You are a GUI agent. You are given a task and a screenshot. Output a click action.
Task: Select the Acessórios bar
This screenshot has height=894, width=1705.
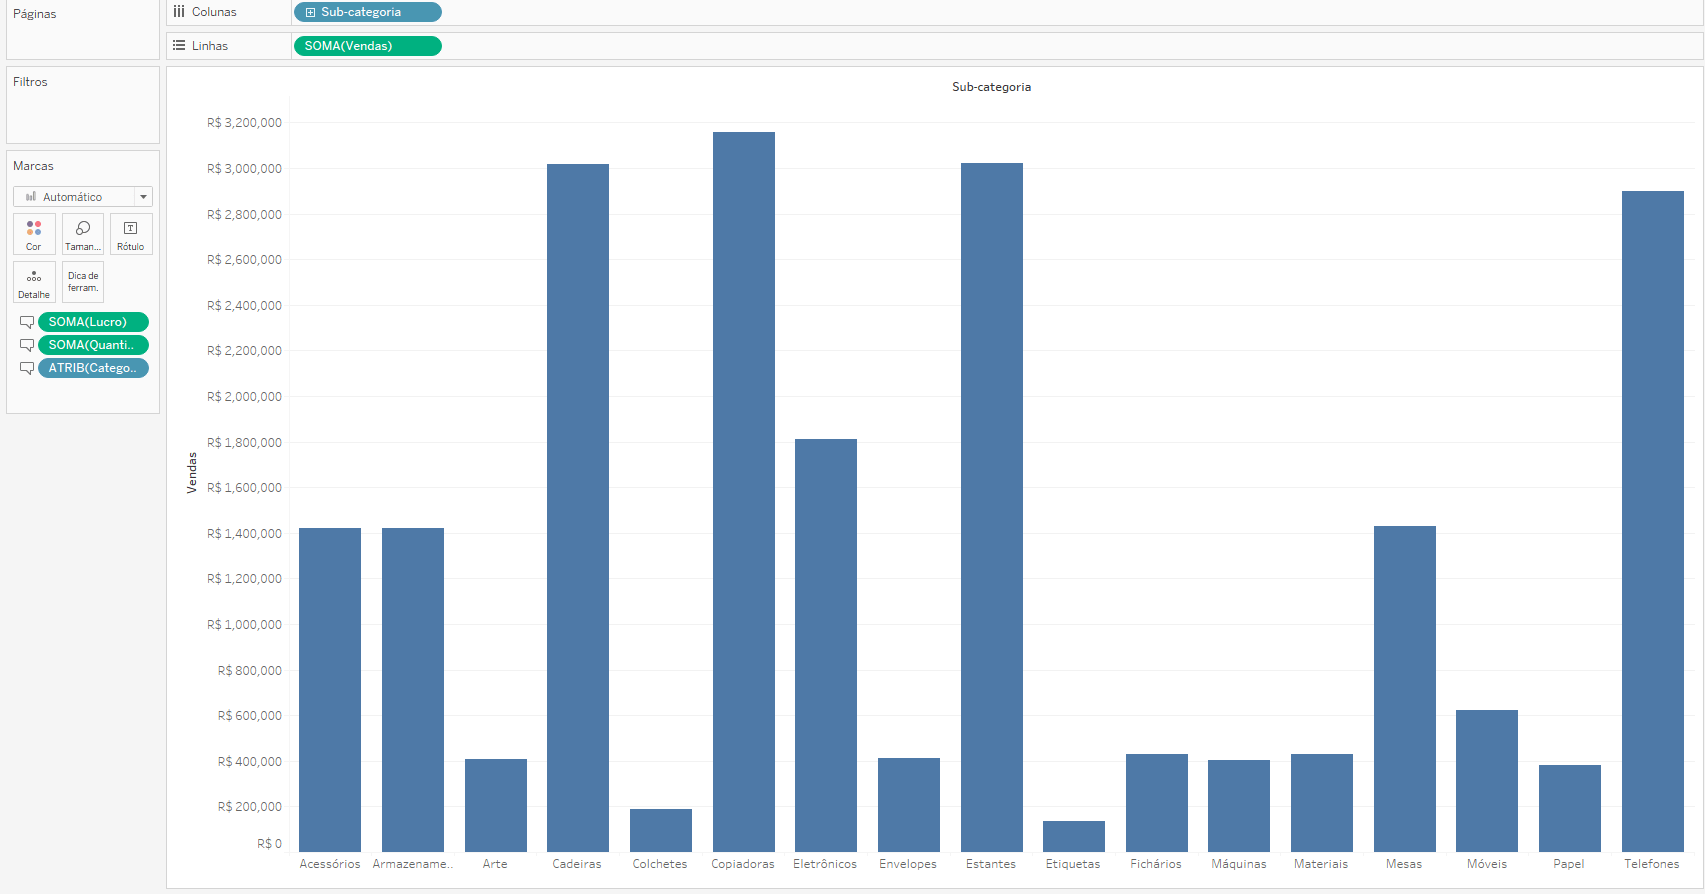(x=330, y=690)
